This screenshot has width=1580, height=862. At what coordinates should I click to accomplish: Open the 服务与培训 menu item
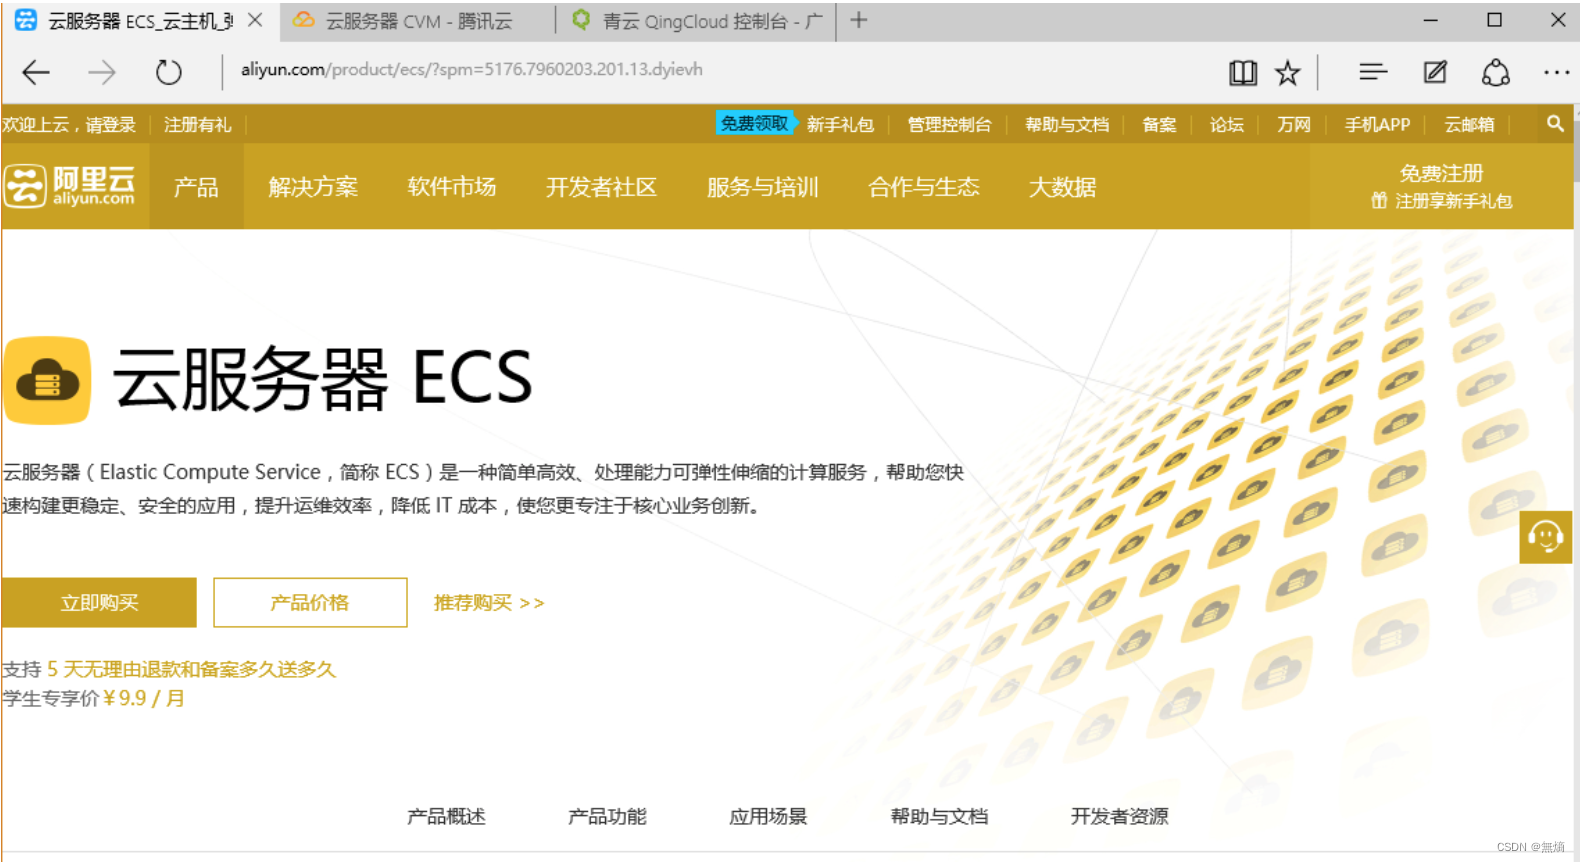pos(763,187)
